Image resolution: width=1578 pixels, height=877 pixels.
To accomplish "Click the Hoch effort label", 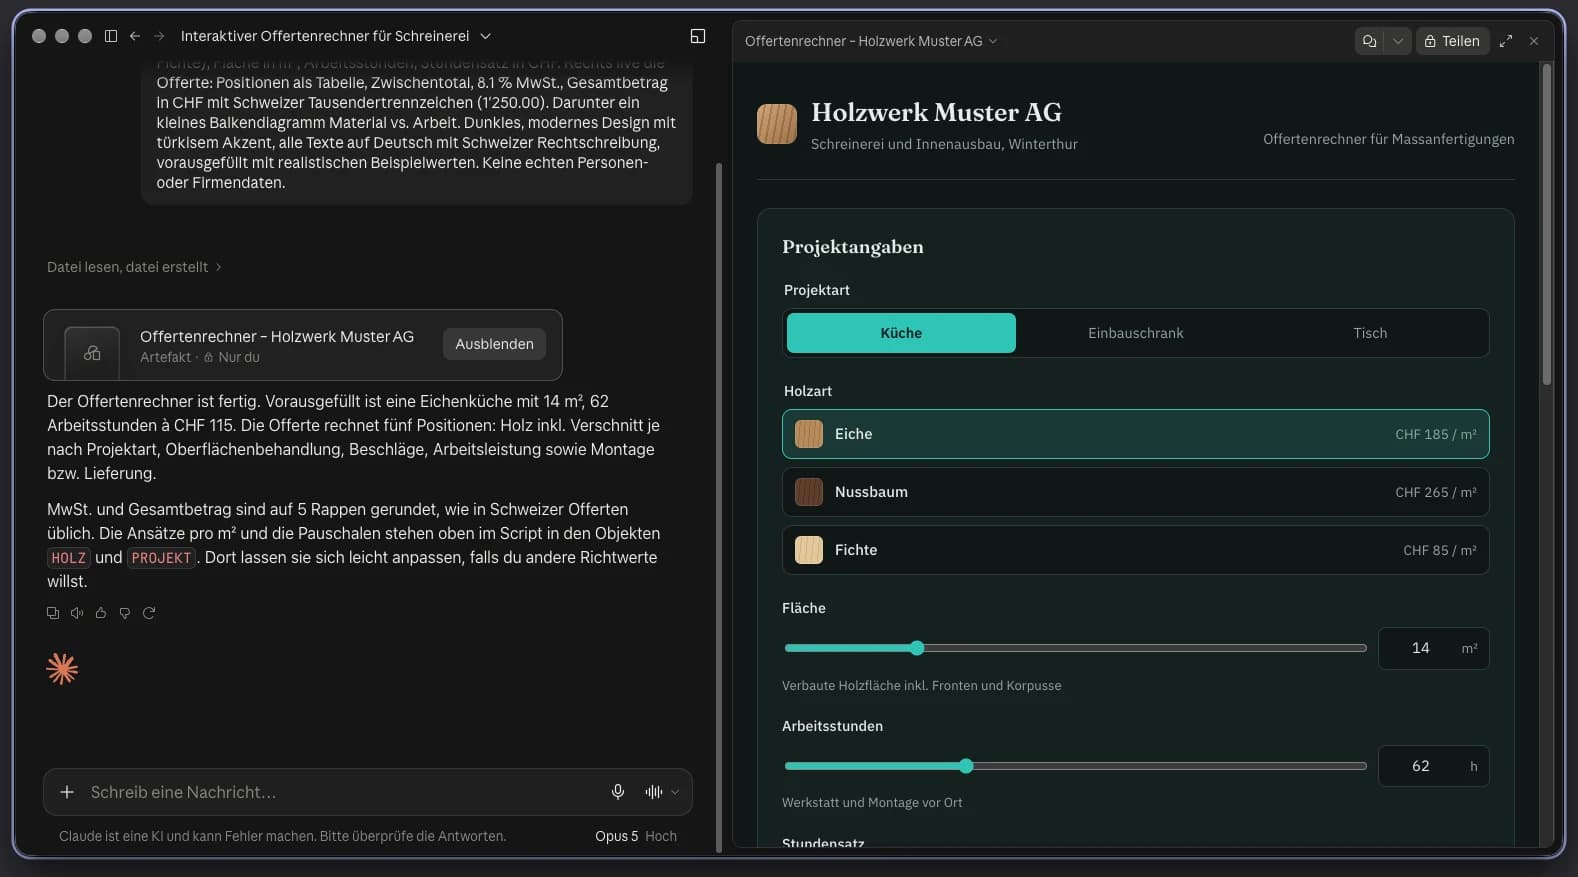I will pyautogui.click(x=661, y=836).
